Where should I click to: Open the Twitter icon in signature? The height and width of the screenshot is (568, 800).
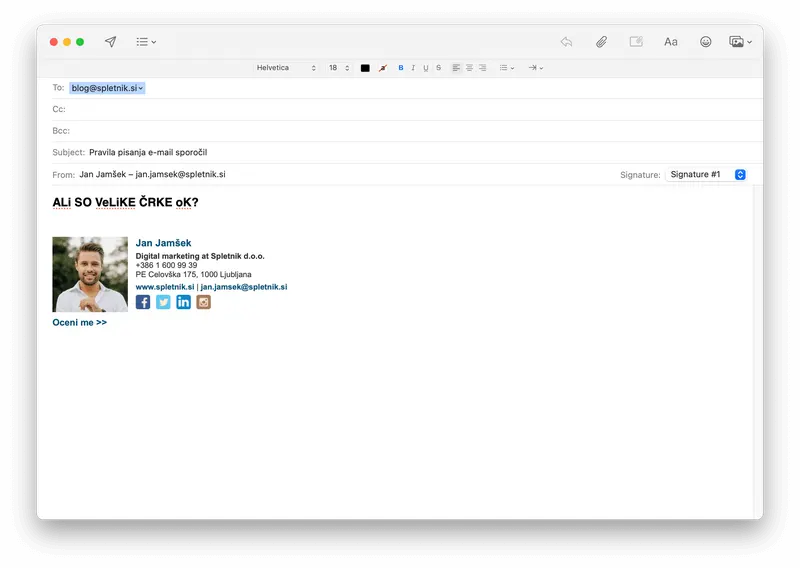[163, 302]
